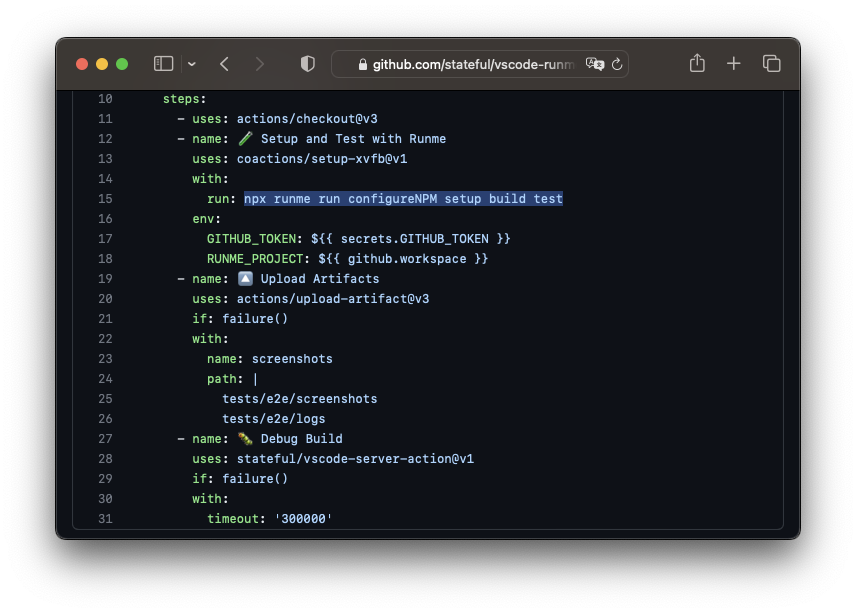Click the highlighted npx runme command
This screenshot has width=856, height=613.
[403, 199]
